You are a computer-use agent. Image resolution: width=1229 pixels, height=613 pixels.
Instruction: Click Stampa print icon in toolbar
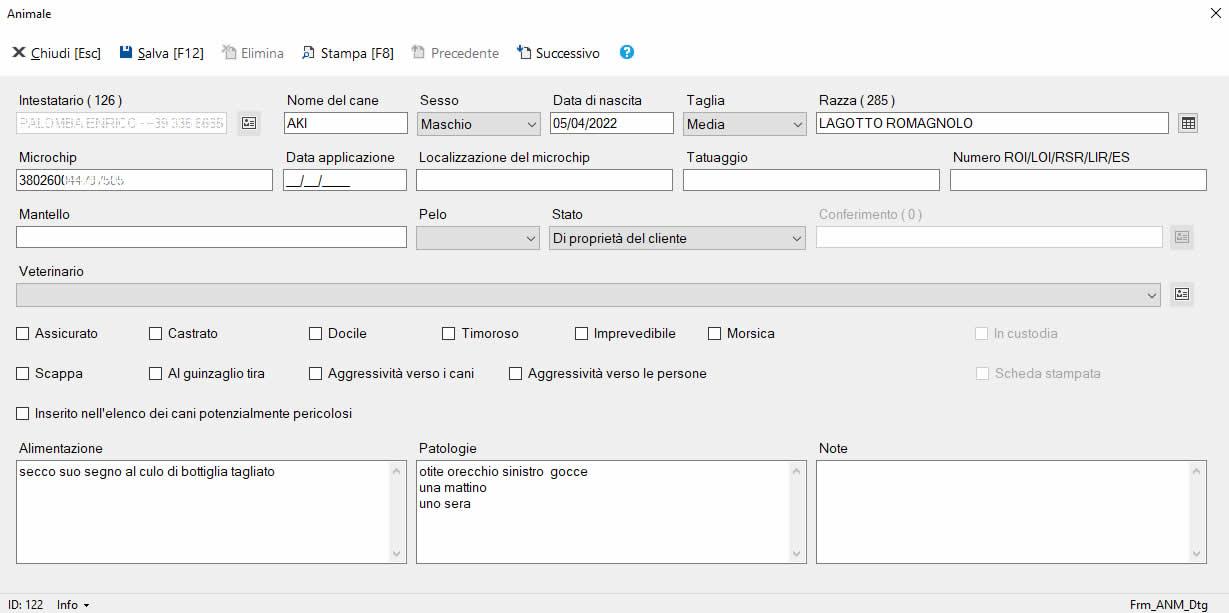309,53
